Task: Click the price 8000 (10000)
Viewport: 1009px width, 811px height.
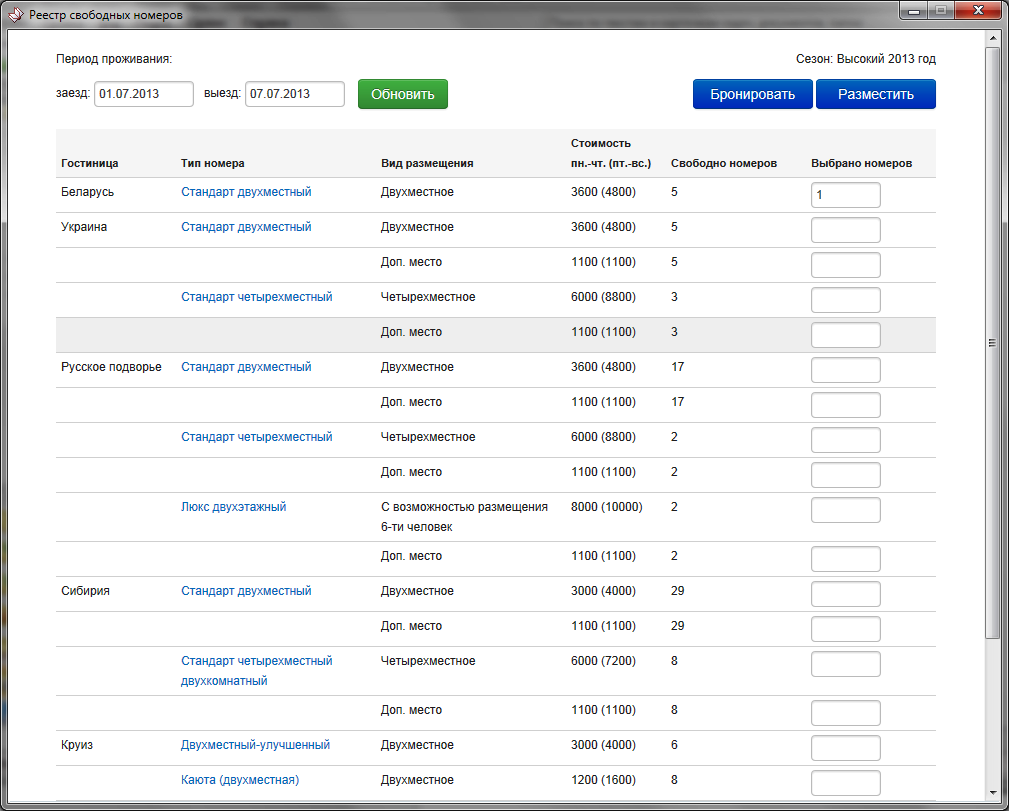Action: pyautogui.click(x=607, y=507)
